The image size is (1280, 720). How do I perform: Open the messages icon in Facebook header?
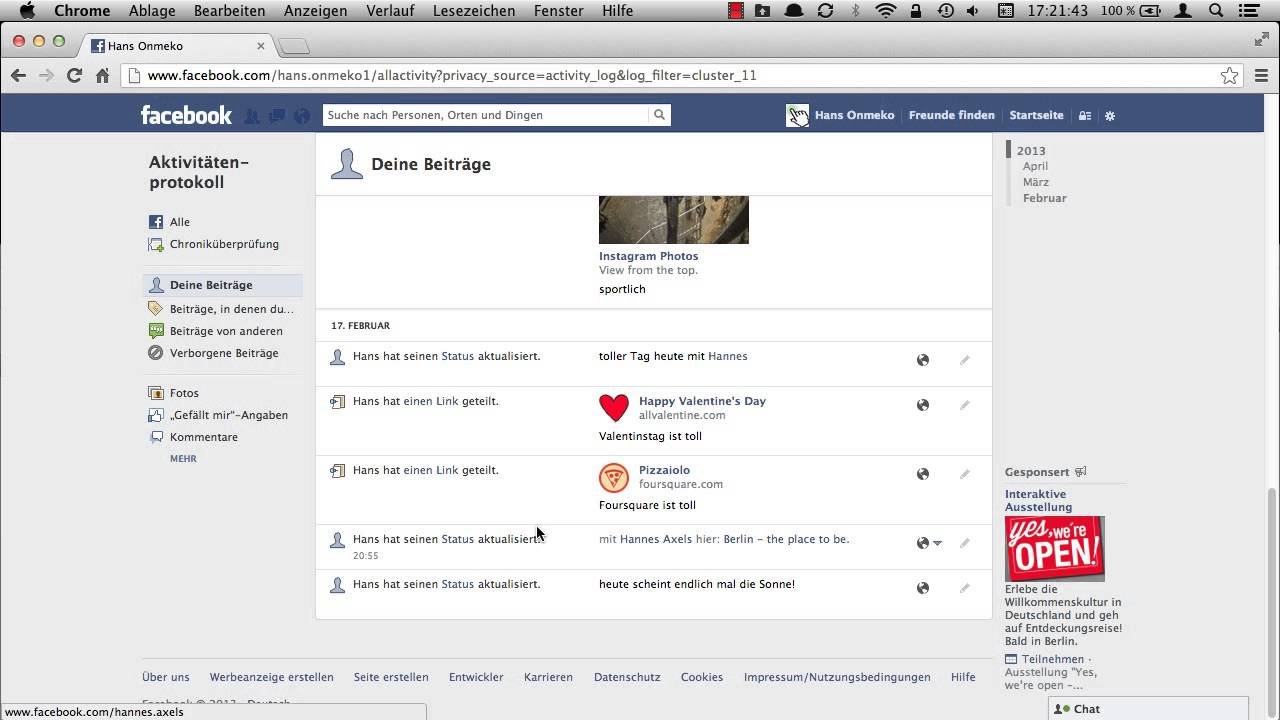coord(277,116)
